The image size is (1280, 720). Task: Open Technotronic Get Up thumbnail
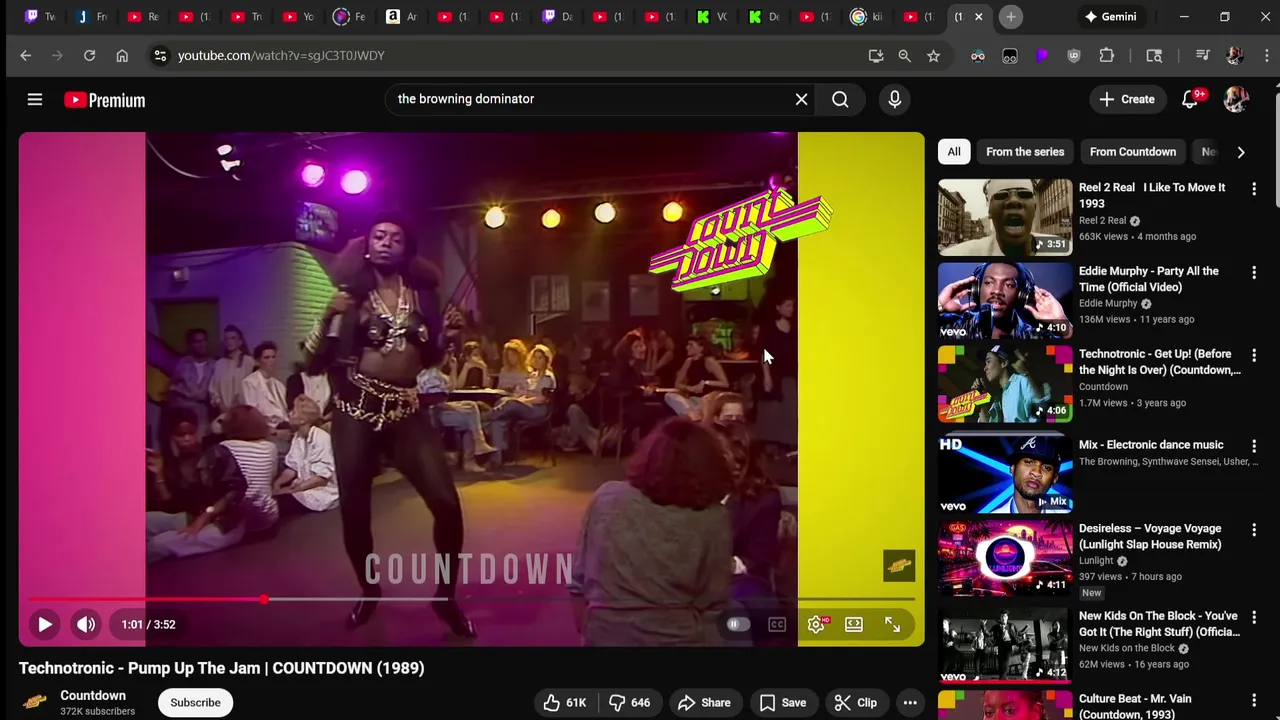click(1005, 383)
